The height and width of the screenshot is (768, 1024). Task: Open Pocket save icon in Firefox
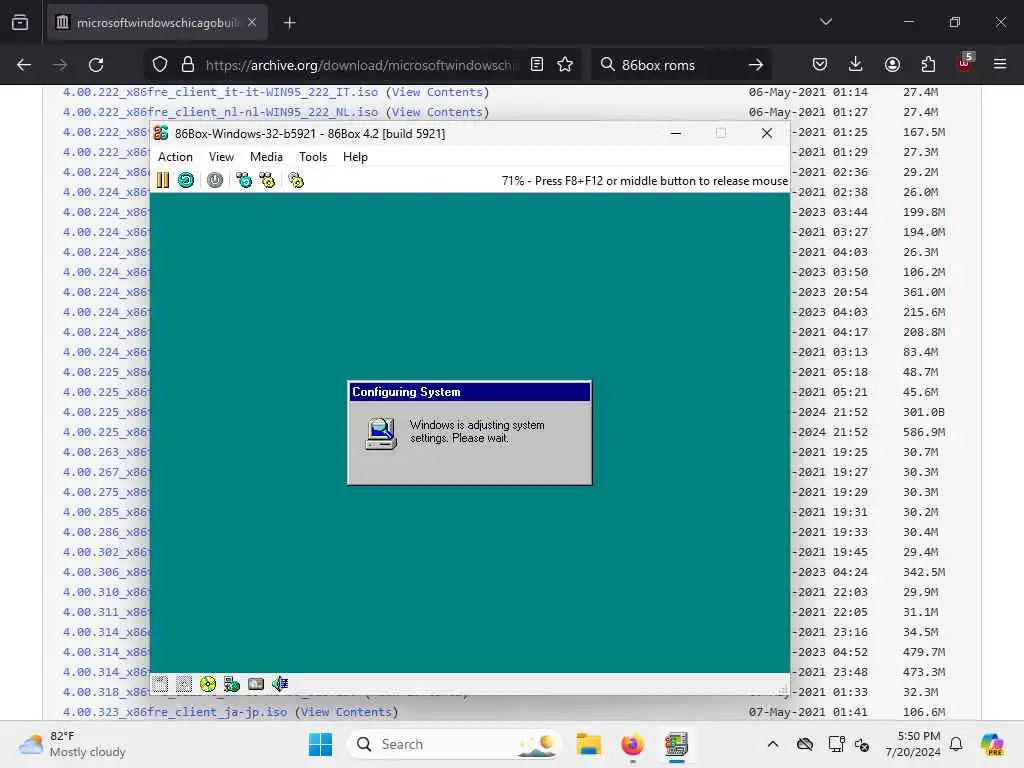pos(820,64)
